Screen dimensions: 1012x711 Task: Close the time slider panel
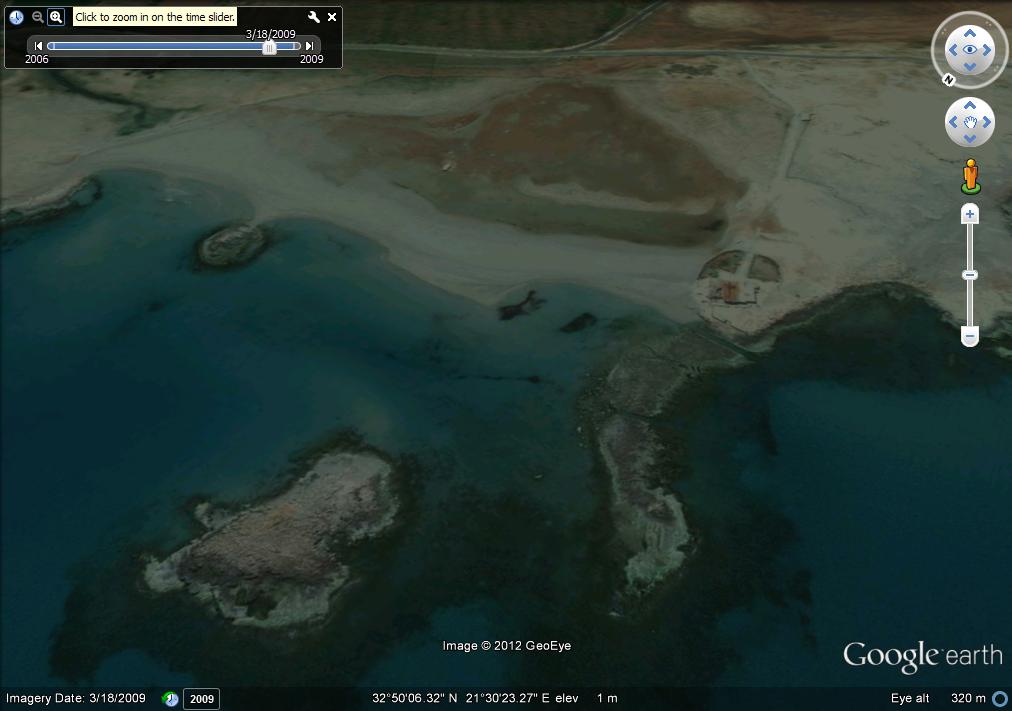(x=332, y=17)
